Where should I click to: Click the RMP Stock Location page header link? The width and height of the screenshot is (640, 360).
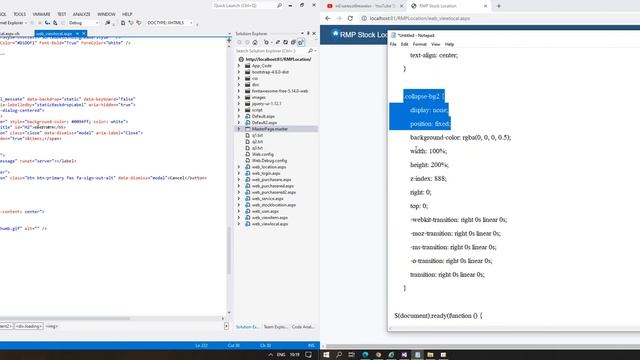coord(360,35)
